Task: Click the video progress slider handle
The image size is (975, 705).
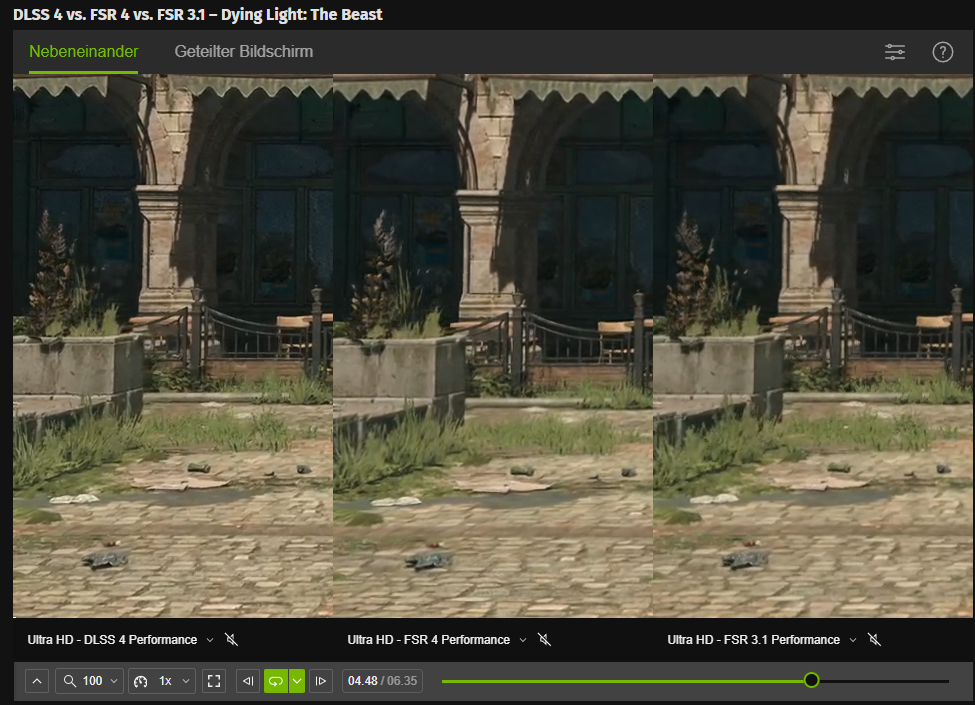Action: pos(811,679)
